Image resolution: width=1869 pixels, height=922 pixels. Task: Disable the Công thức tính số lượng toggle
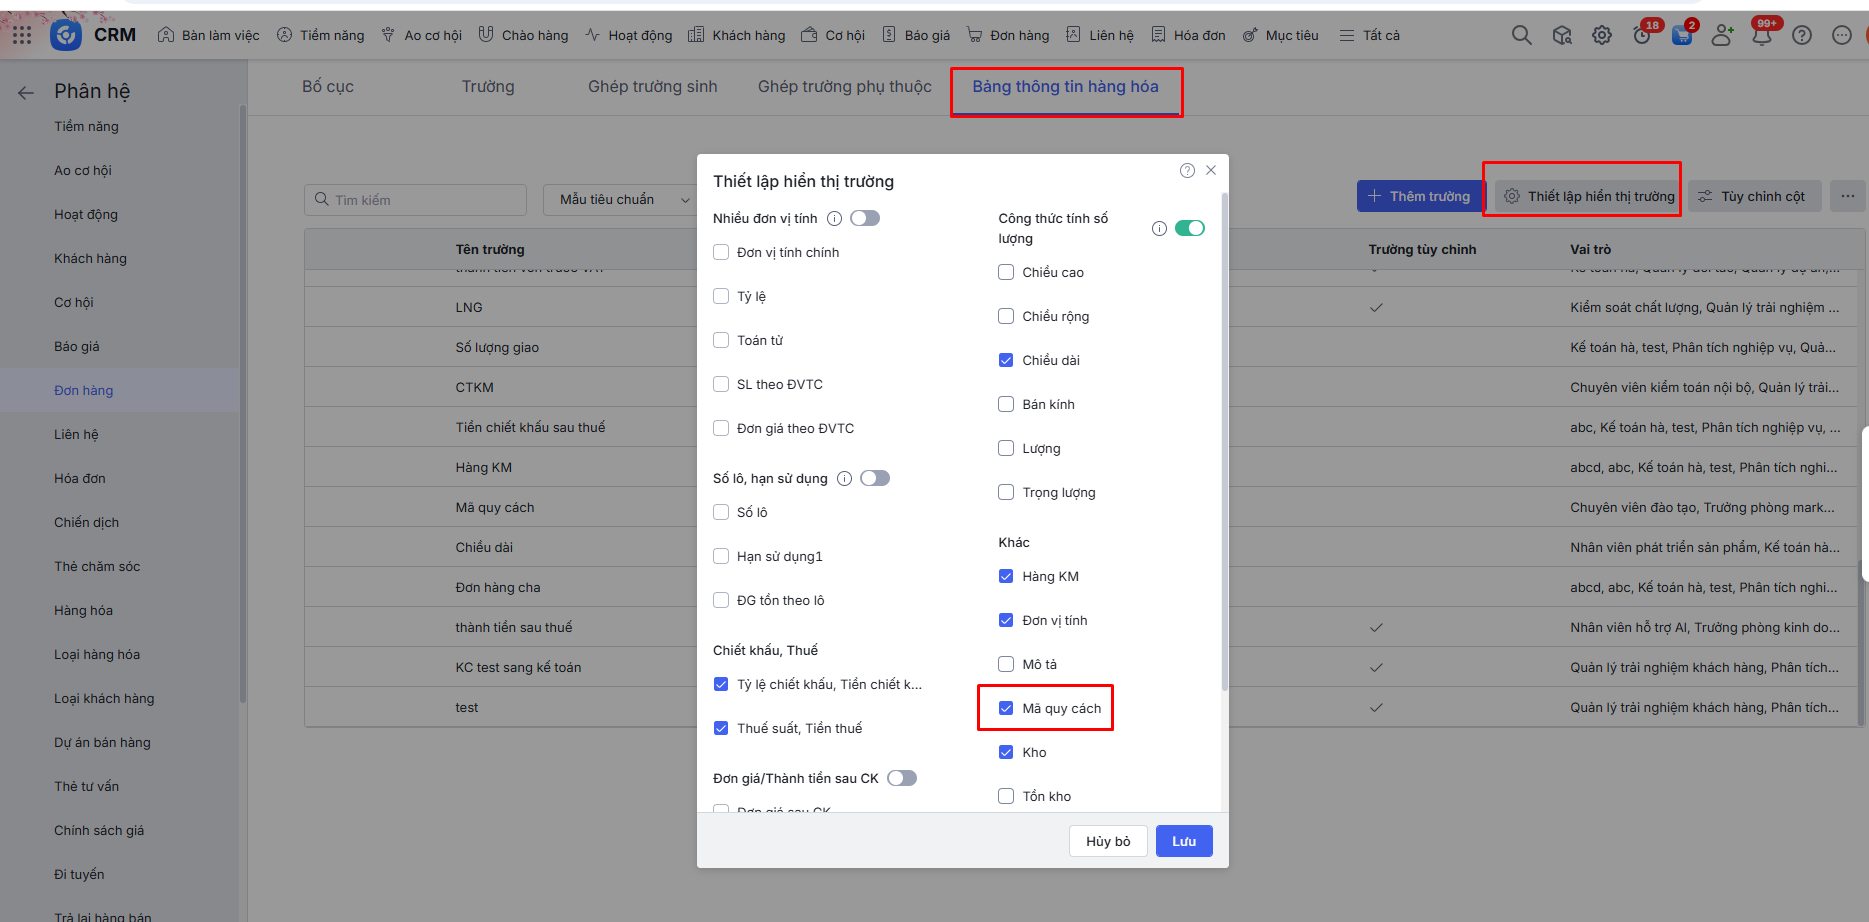click(1189, 228)
